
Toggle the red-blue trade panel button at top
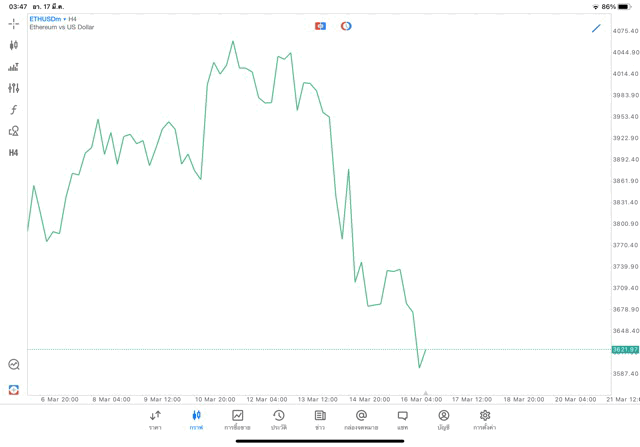point(320,26)
